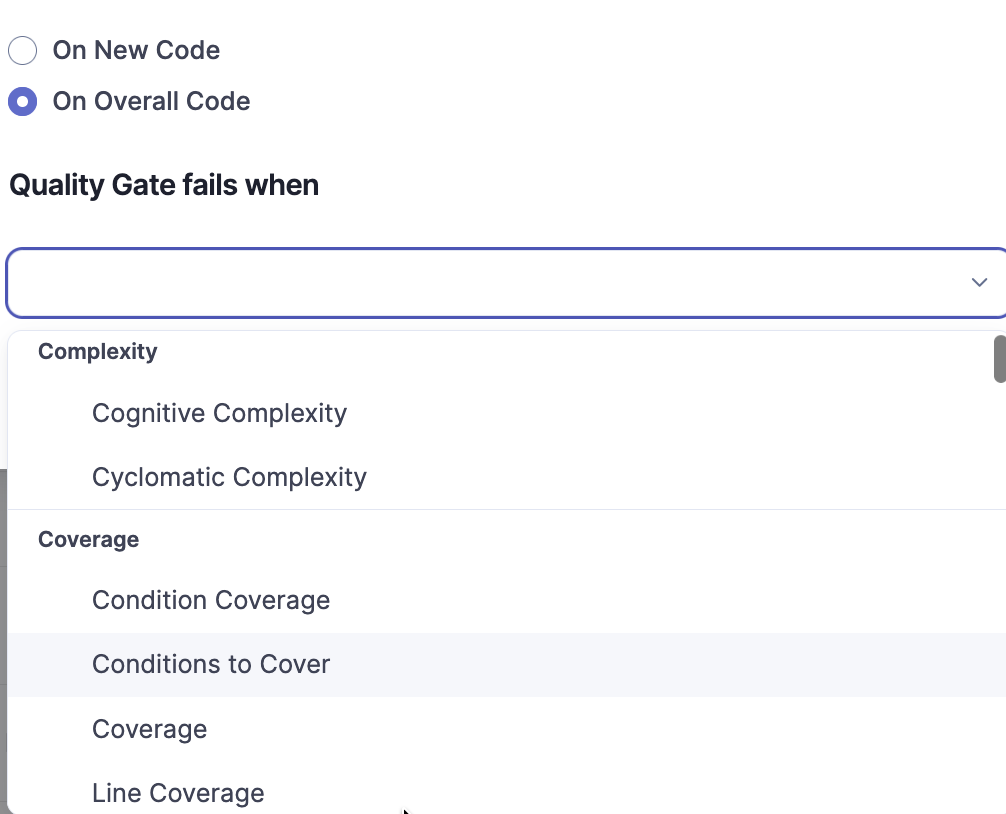The height and width of the screenshot is (814, 1006).
Task: Pick the highlighted Conditions to Cover option
Action: pyautogui.click(x=211, y=664)
